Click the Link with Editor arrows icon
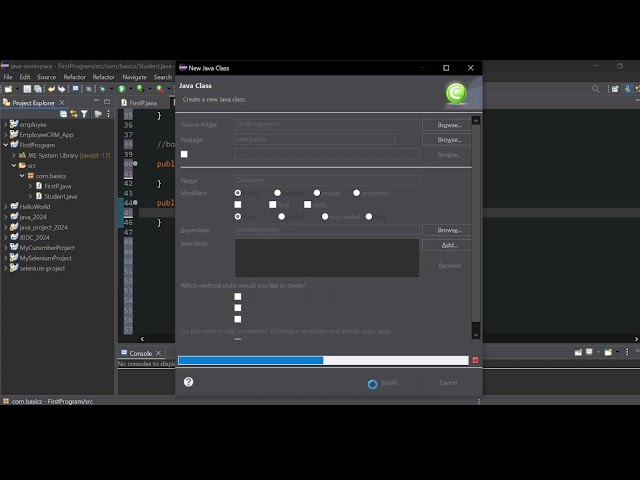Viewport: 640px width, 480px height. (74, 114)
